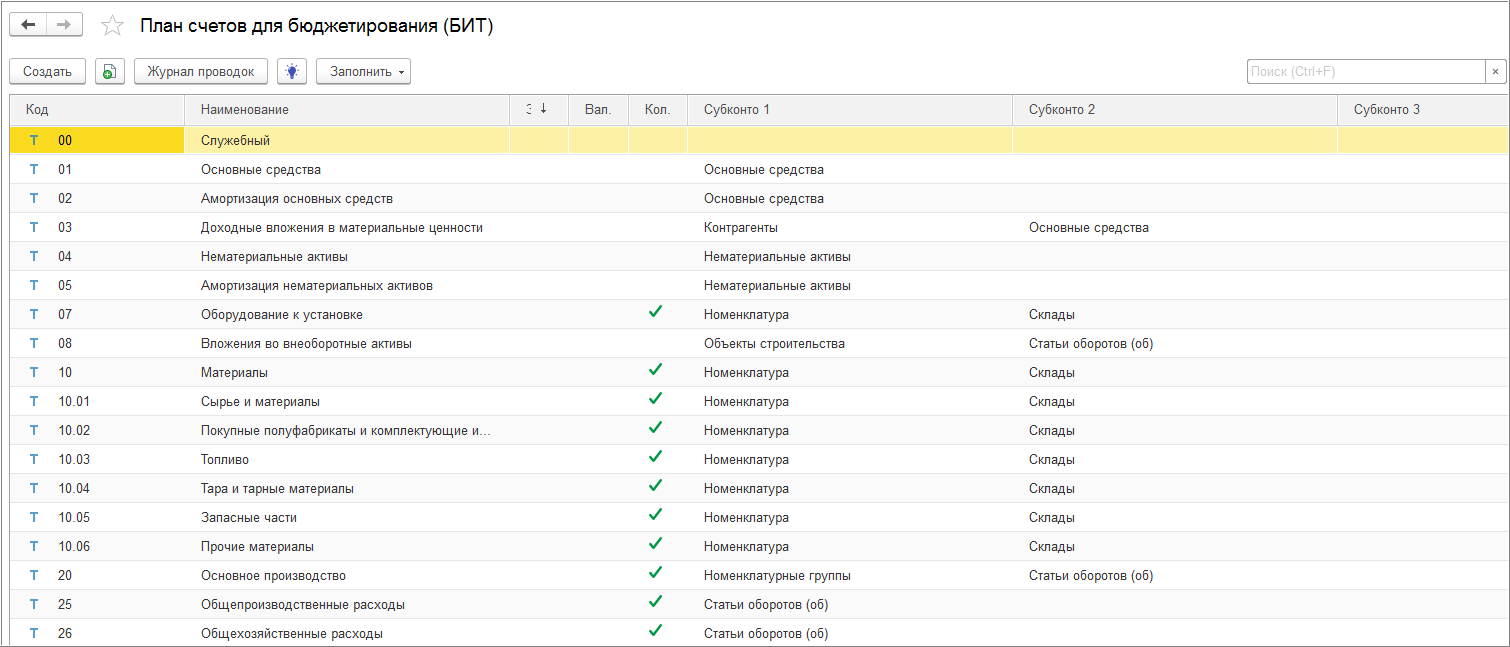Viewport: 1510px width, 647px height.
Task: Click the create-by-copying document icon
Action: click(110, 71)
